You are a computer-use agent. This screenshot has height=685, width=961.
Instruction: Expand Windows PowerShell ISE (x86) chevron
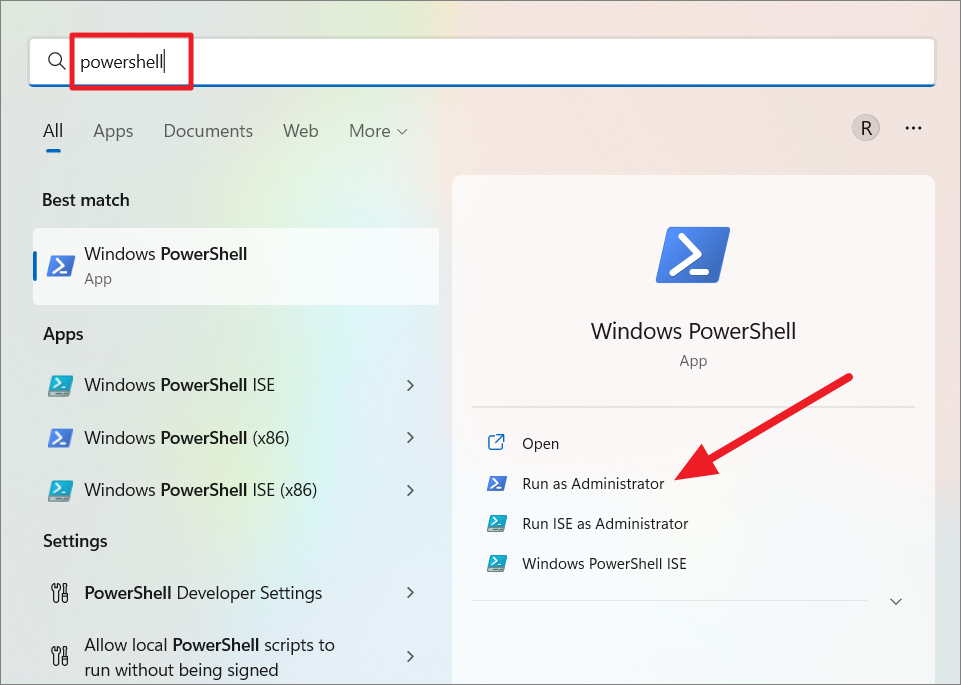[x=411, y=490]
